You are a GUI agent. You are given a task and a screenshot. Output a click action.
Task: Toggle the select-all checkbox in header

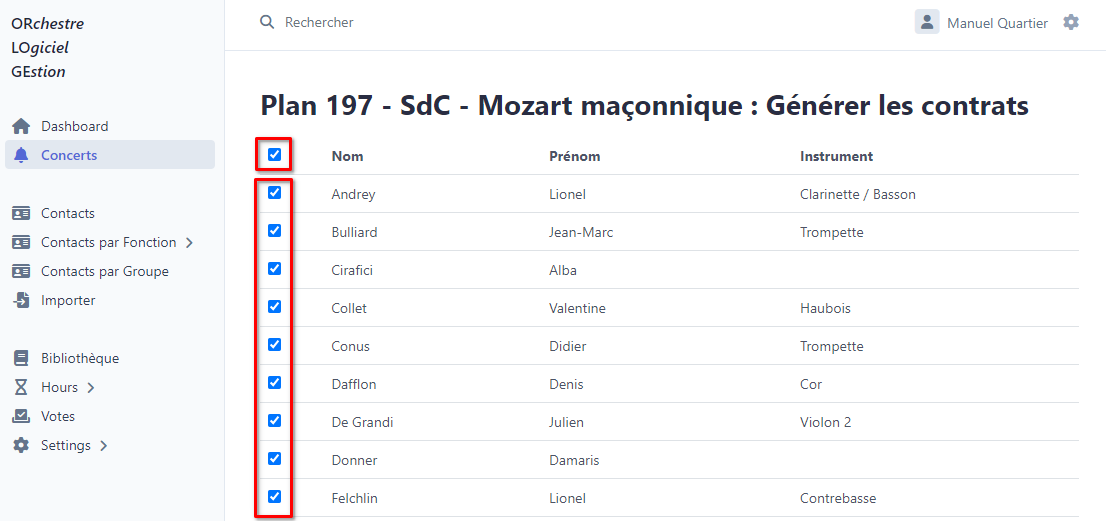click(274, 155)
